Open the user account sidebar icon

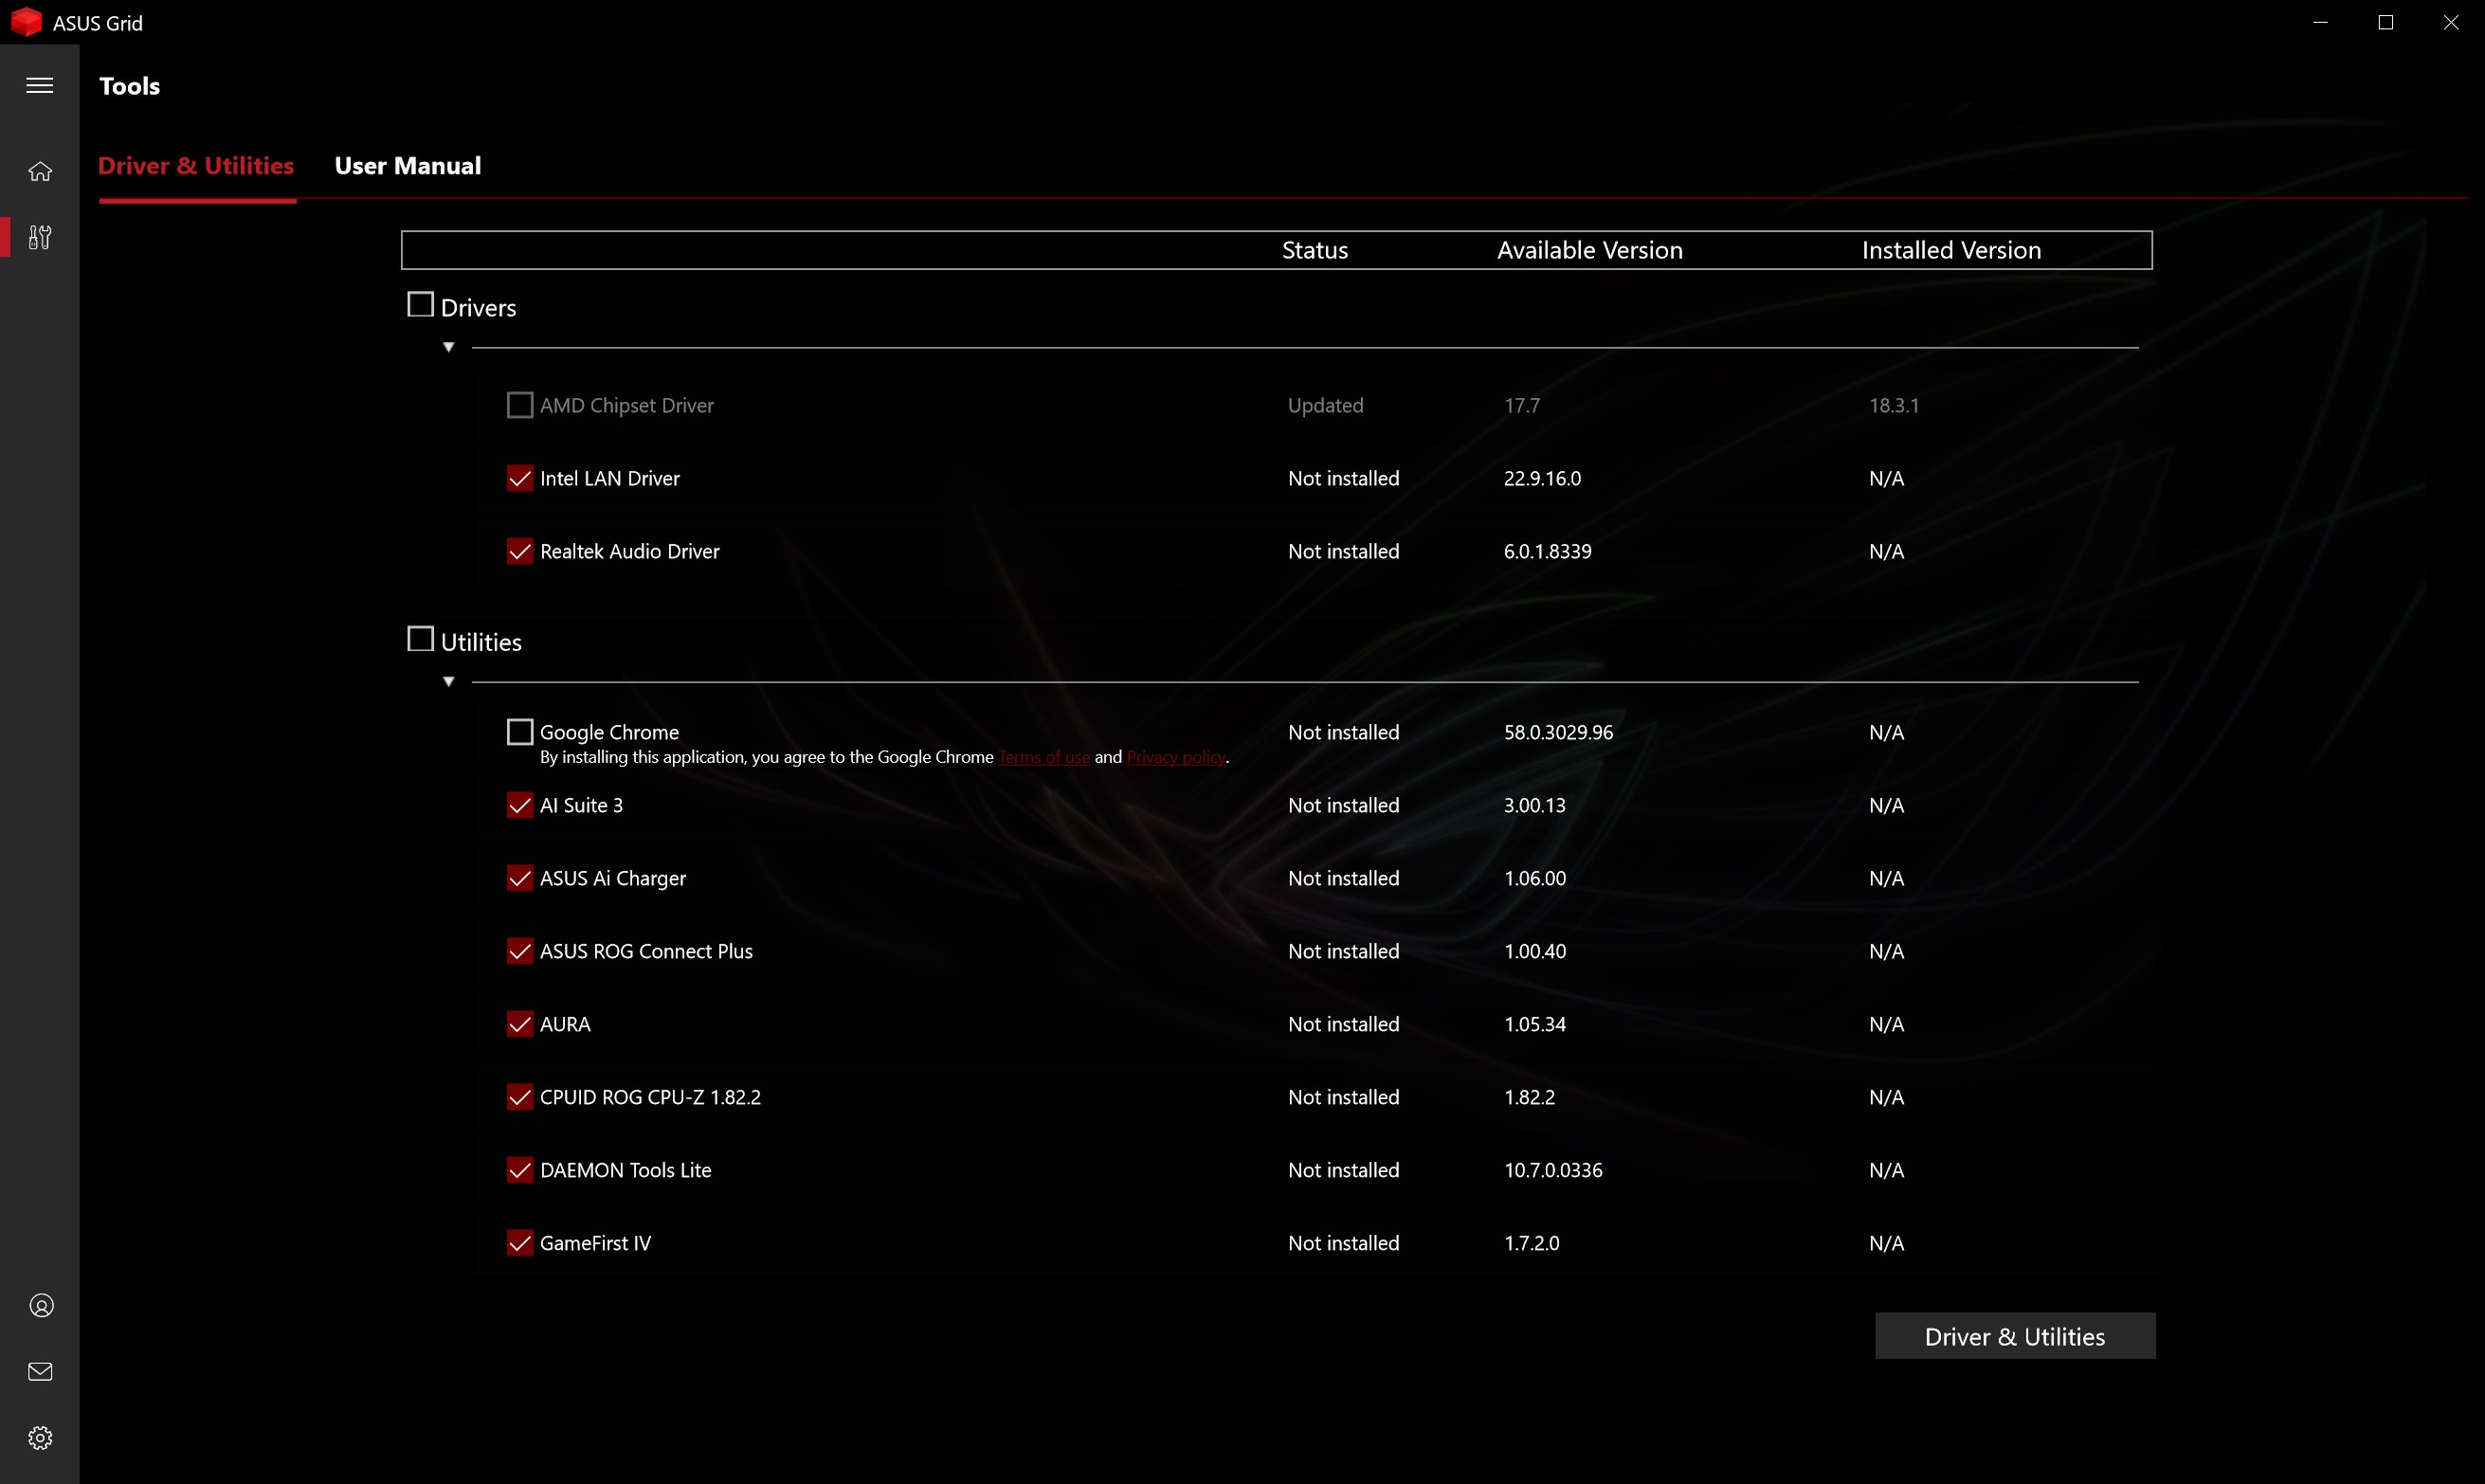coord(40,1306)
